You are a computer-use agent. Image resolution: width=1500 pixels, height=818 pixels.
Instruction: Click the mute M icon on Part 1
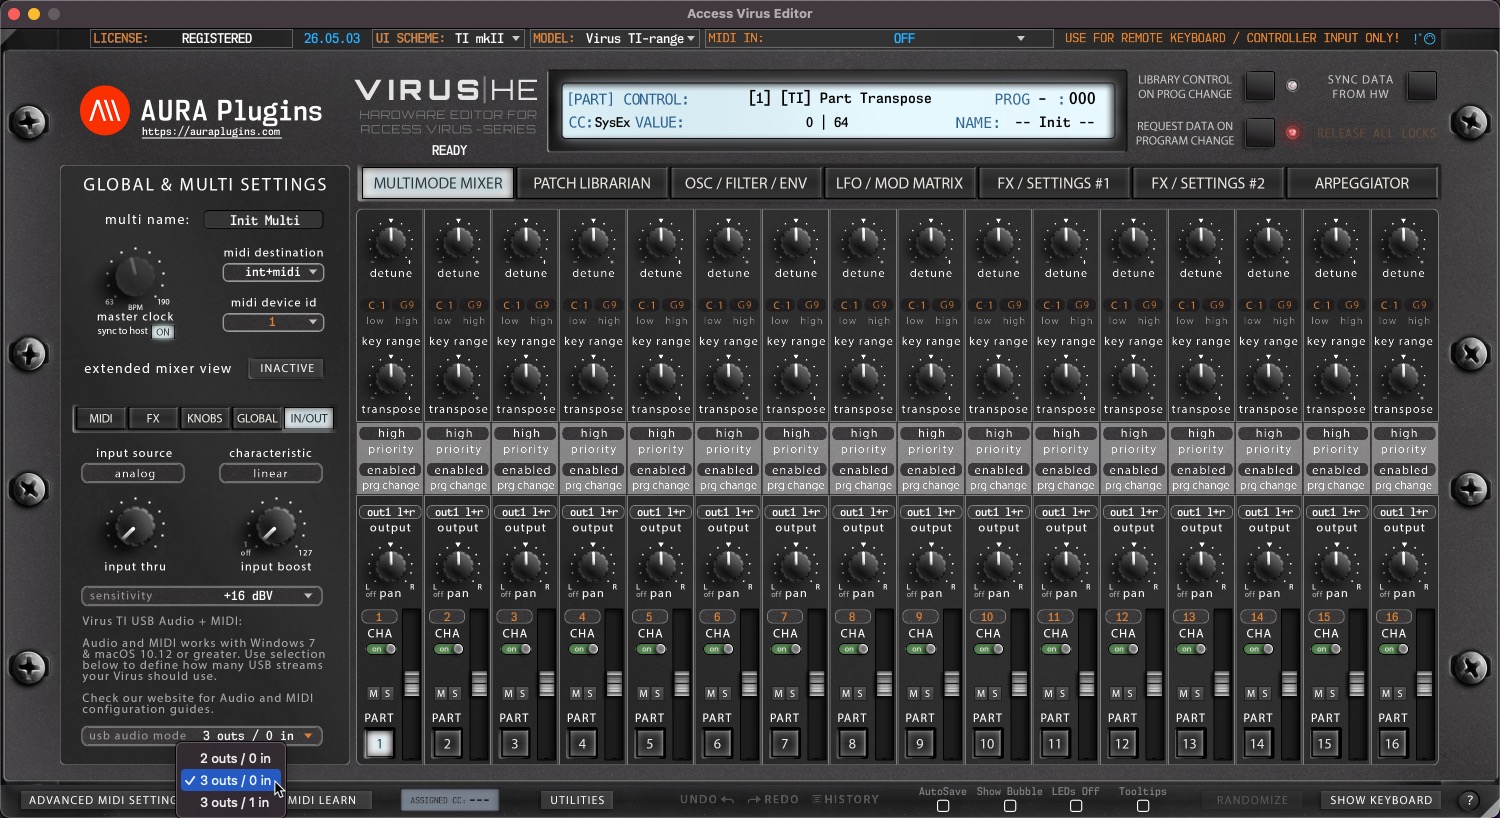373,693
